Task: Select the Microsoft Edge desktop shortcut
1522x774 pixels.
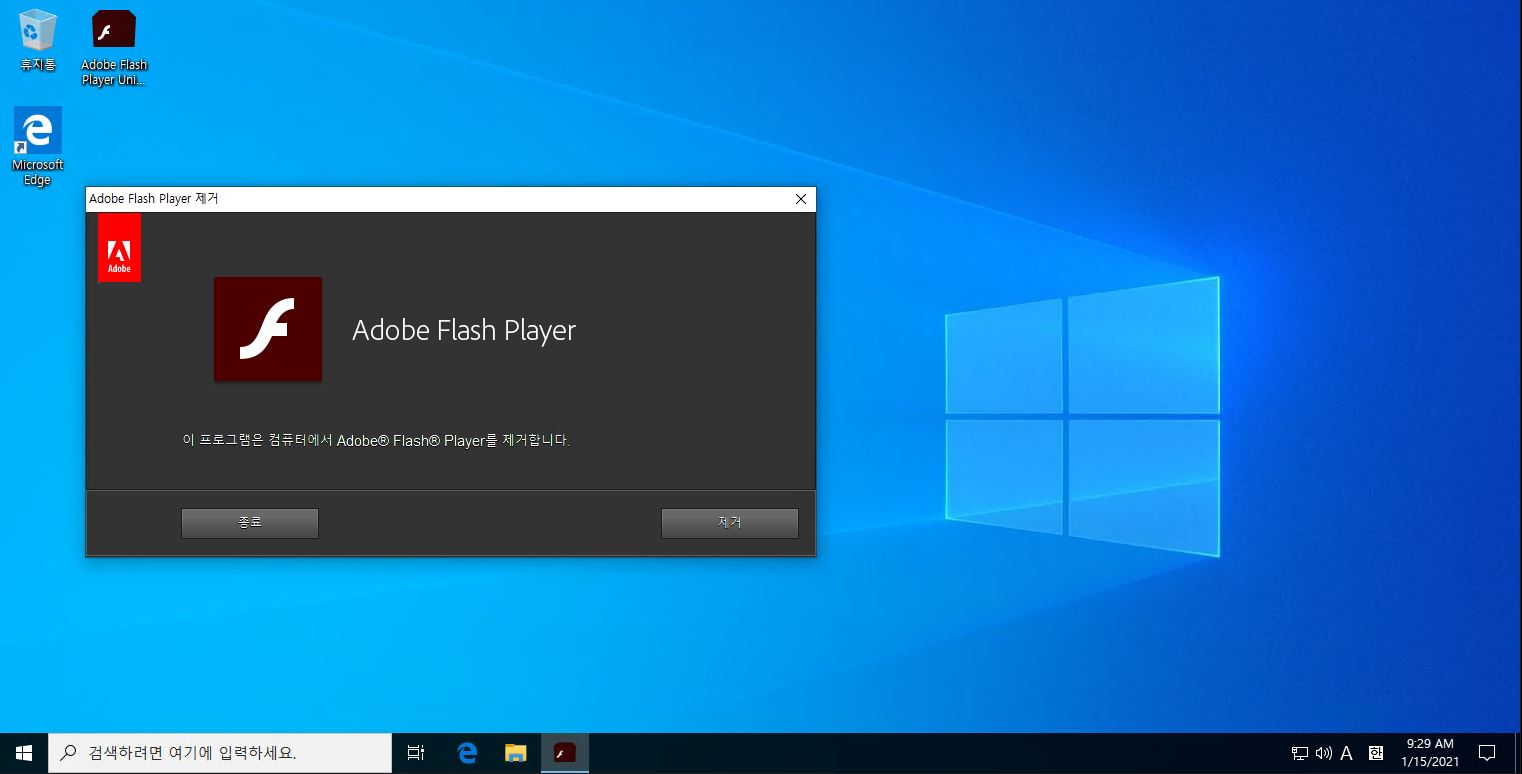Action: click(x=38, y=146)
